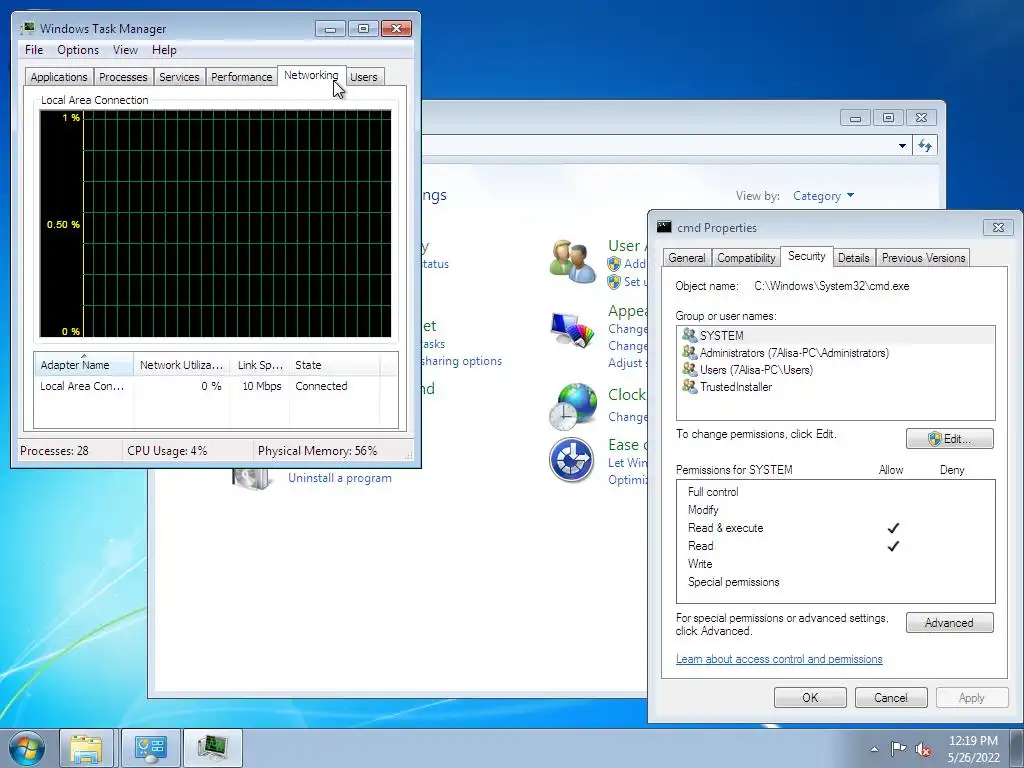Open the Help menu in Task Manager
Viewport: 1024px width, 768px height.
[x=164, y=50]
